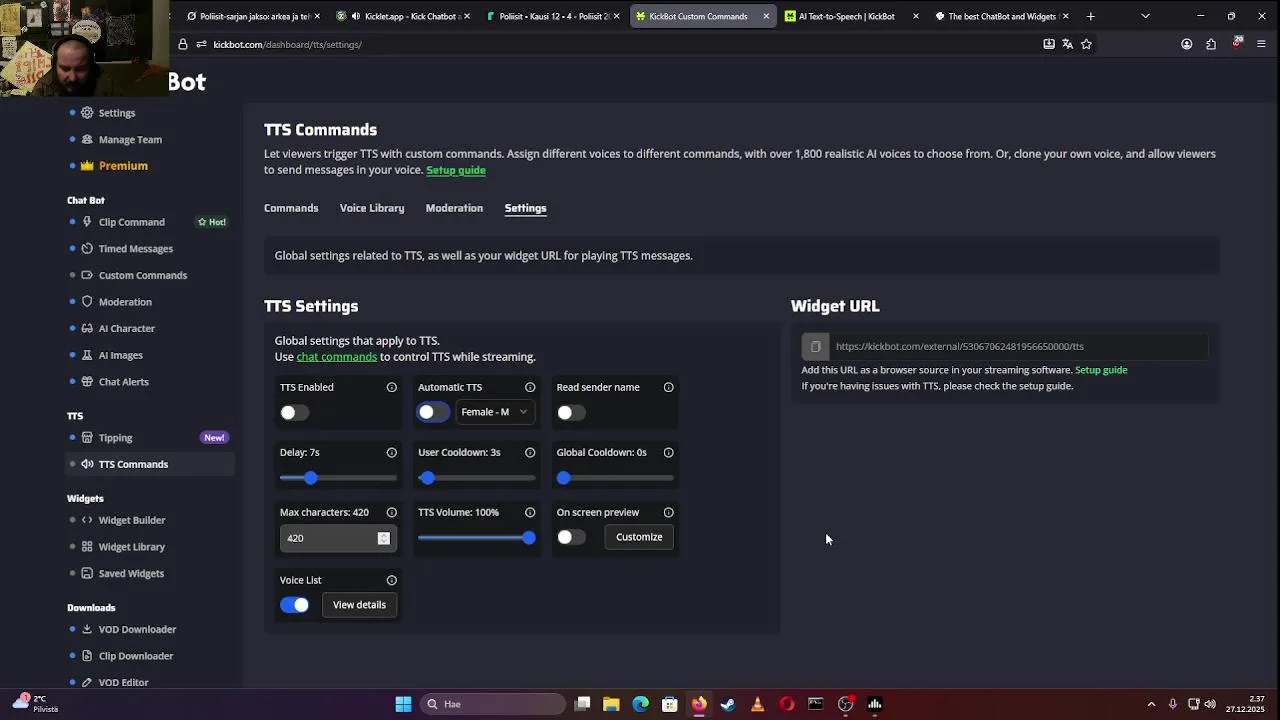Adjust Max characters number stepper arrows

383,538
